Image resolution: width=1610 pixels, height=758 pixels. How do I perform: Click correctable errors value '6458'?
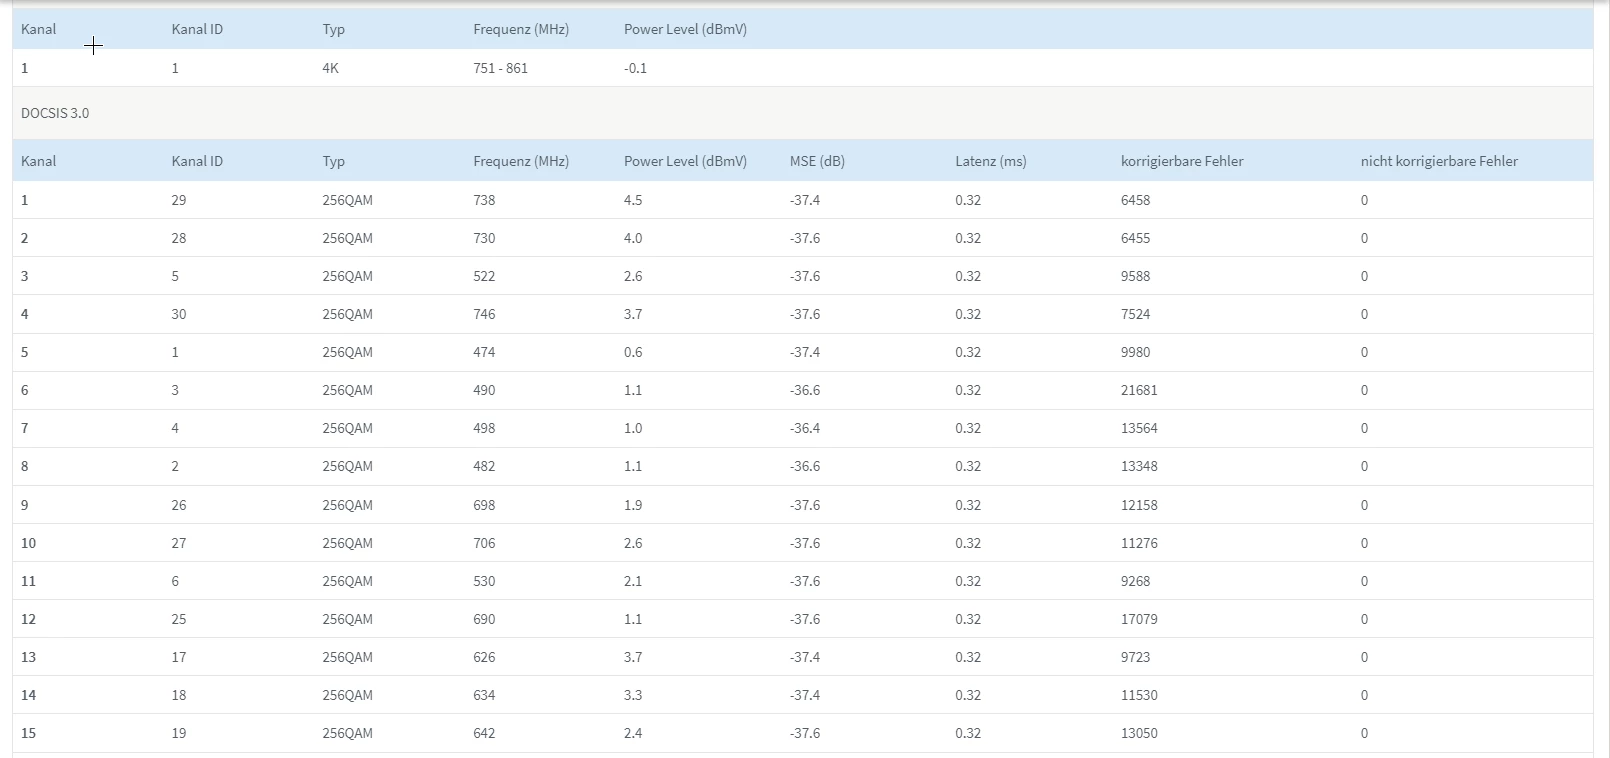click(x=1135, y=200)
